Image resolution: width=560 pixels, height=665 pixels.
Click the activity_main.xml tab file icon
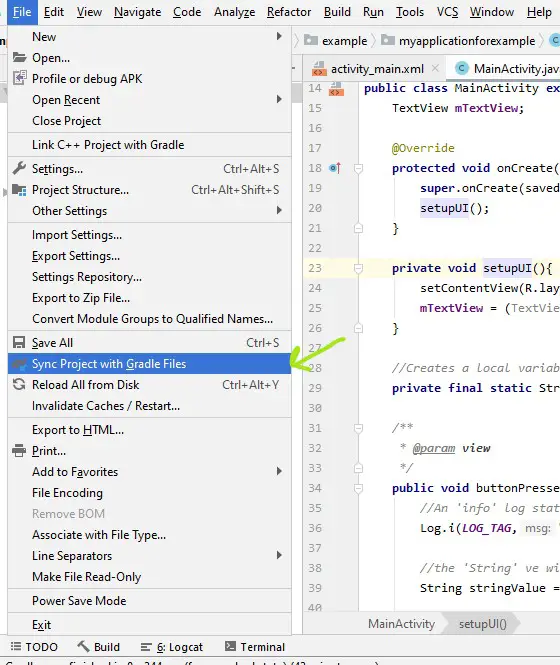[x=319, y=68]
